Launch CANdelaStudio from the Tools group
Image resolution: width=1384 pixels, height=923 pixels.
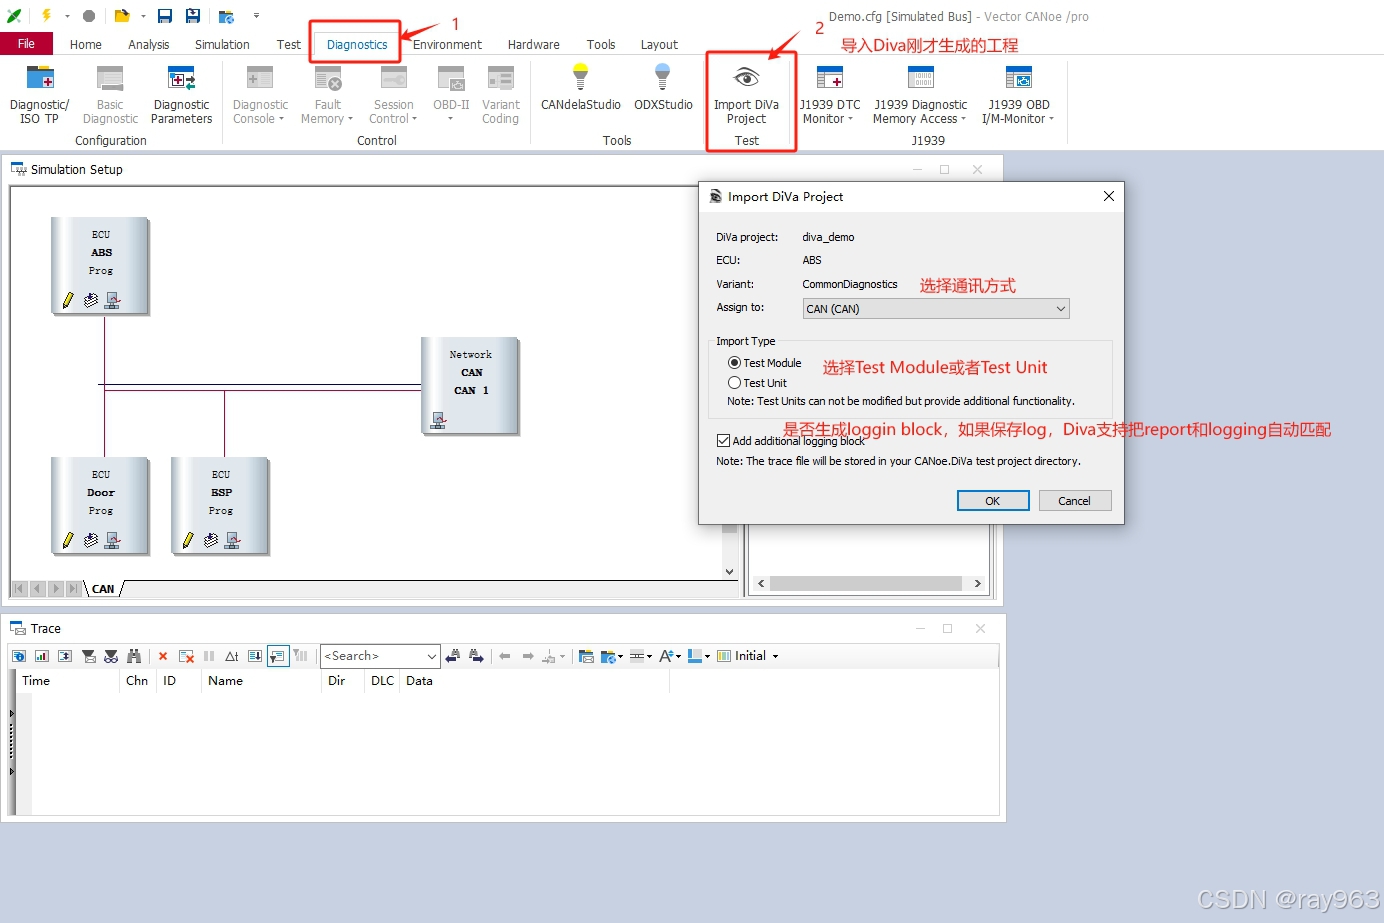pyautogui.click(x=580, y=88)
